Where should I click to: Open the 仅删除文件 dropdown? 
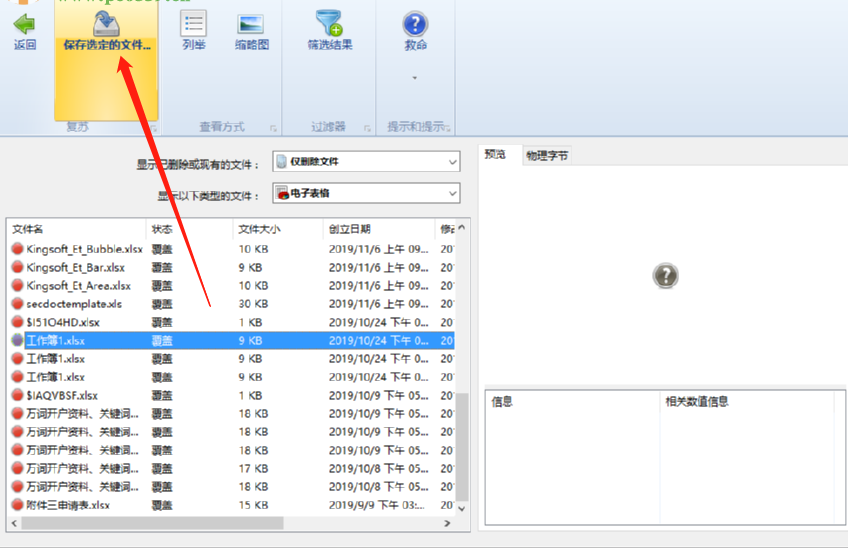366,162
